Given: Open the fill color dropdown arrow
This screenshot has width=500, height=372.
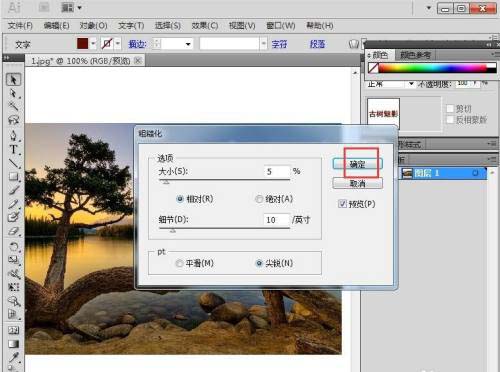Looking at the screenshot, I should pyautogui.click(x=93, y=44).
